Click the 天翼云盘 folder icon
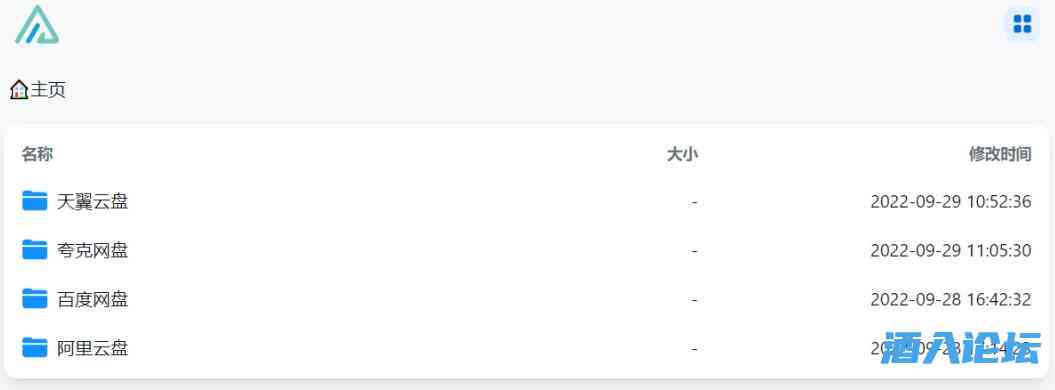The height and width of the screenshot is (390, 1055). [34, 200]
